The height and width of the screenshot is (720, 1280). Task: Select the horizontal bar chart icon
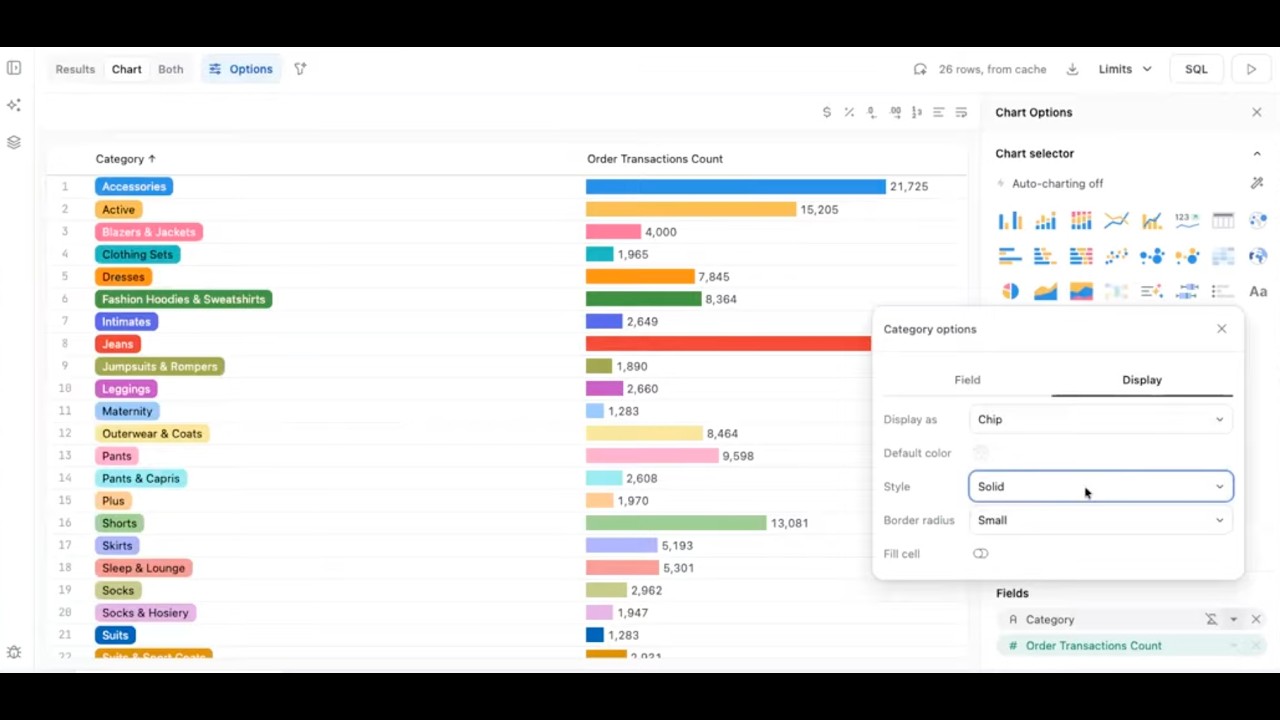[1010, 256]
